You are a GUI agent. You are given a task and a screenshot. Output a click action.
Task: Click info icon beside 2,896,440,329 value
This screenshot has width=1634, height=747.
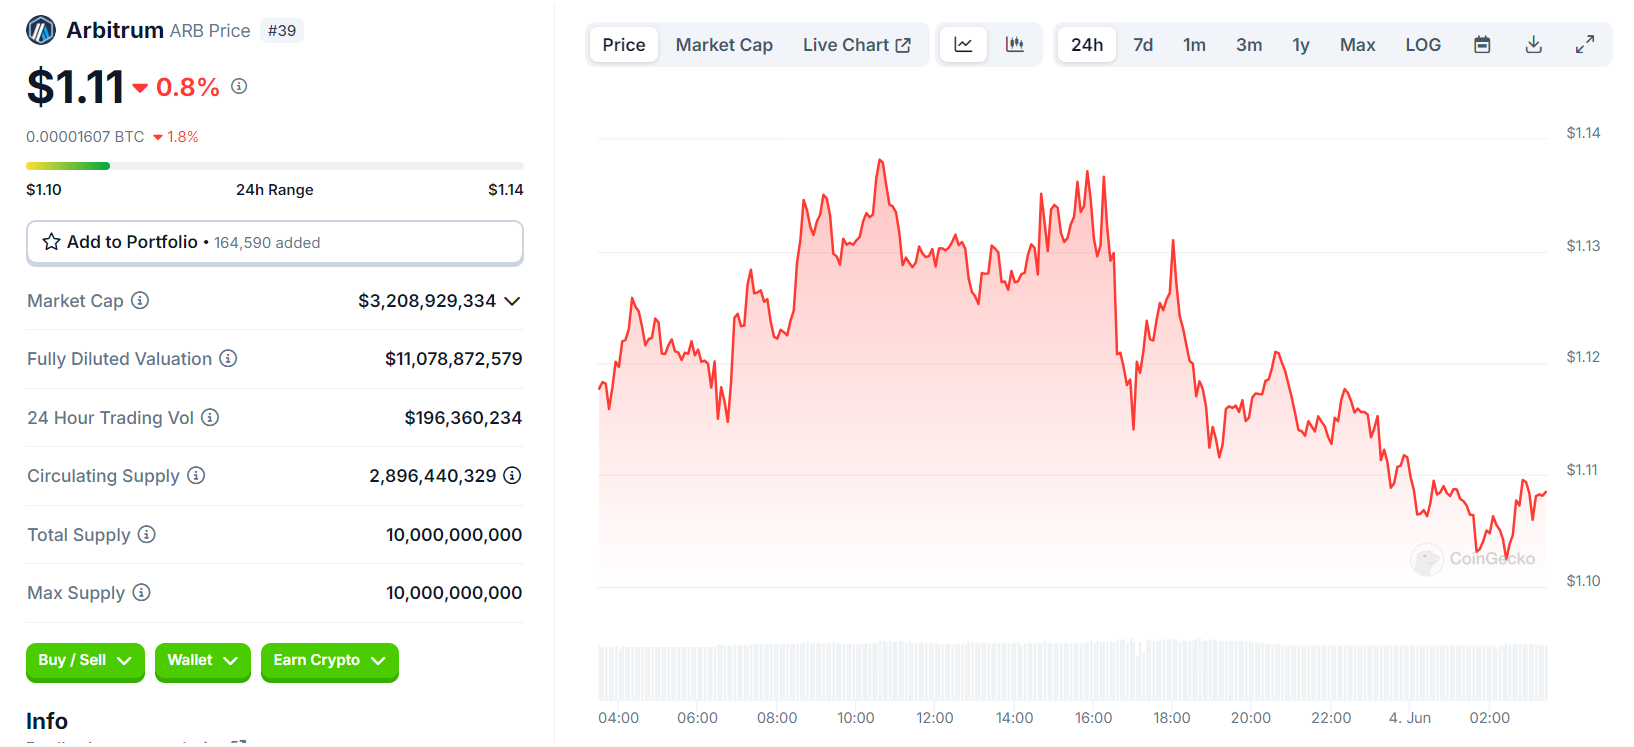512,475
